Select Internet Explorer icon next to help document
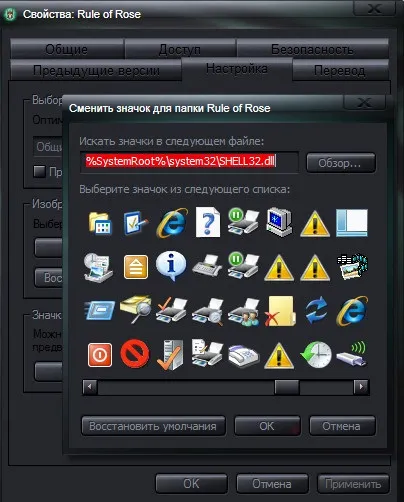Viewport: 404px width, 502px height. coord(172,223)
